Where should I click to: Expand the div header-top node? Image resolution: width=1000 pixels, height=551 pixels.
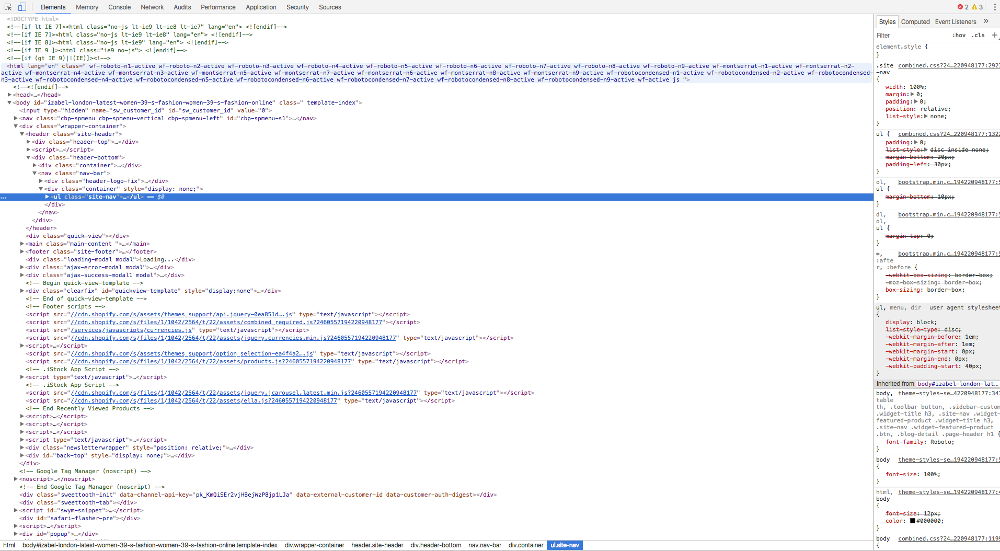(29, 142)
